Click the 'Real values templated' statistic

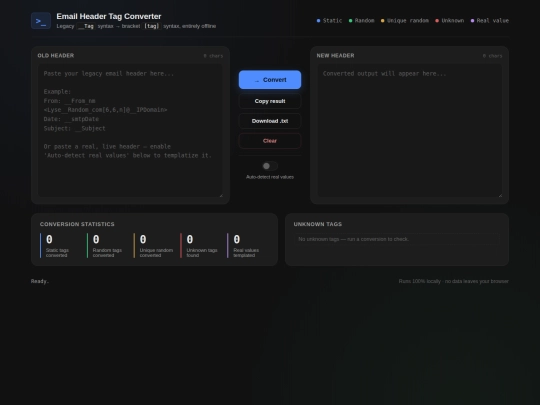click(248, 246)
